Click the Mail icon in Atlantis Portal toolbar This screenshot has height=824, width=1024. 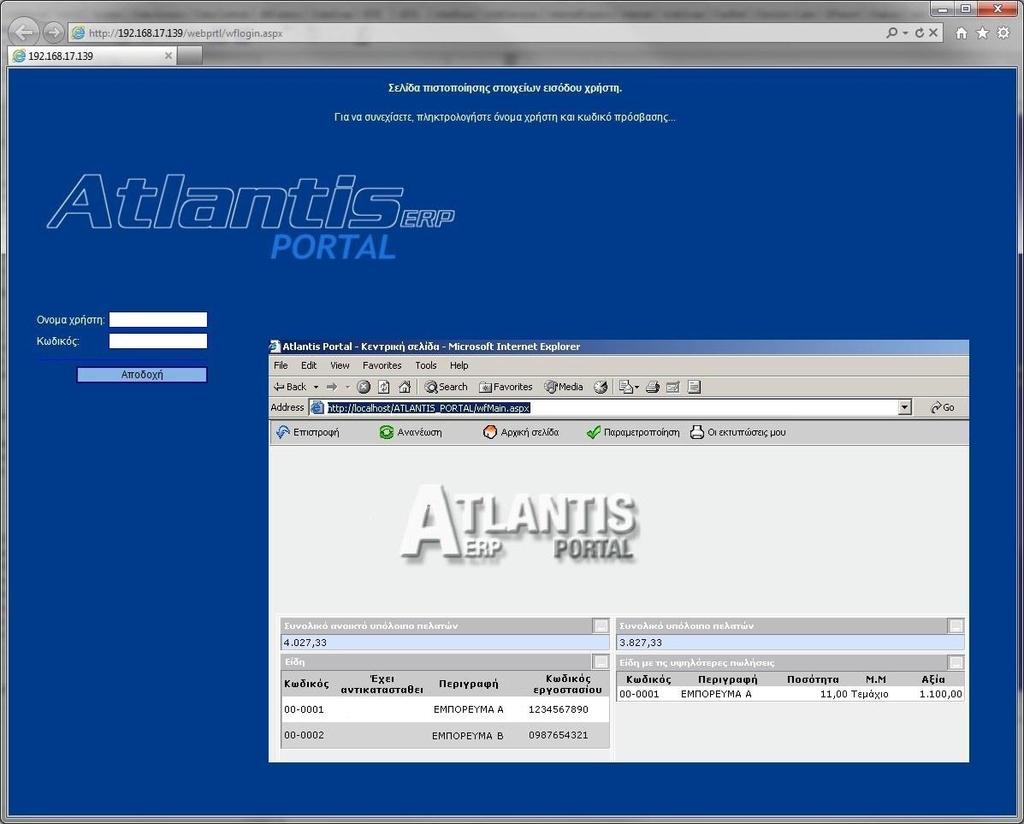tap(626, 387)
